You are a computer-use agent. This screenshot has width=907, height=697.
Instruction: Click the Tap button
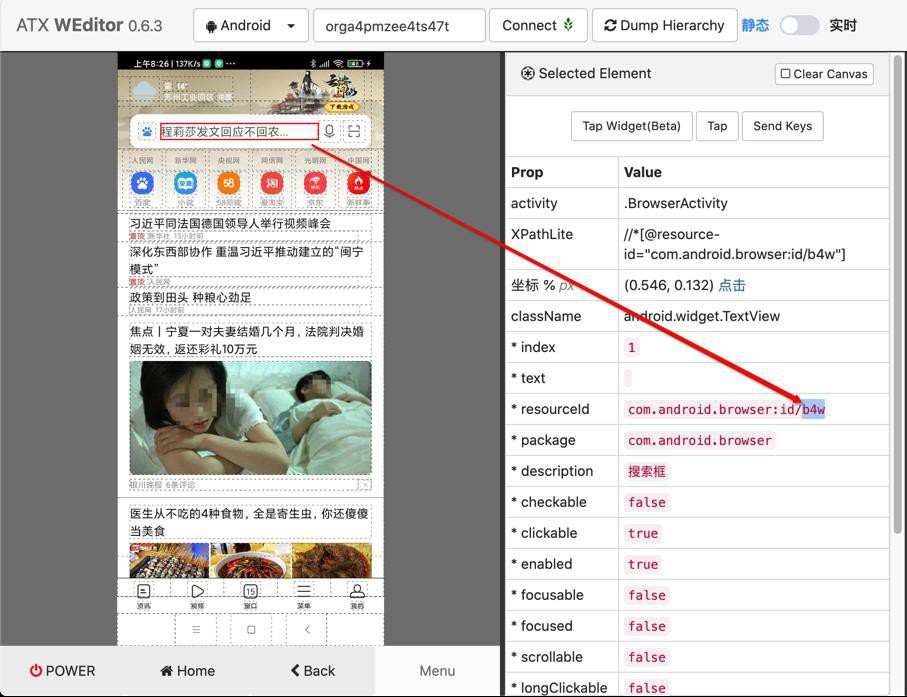coord(717,126)
